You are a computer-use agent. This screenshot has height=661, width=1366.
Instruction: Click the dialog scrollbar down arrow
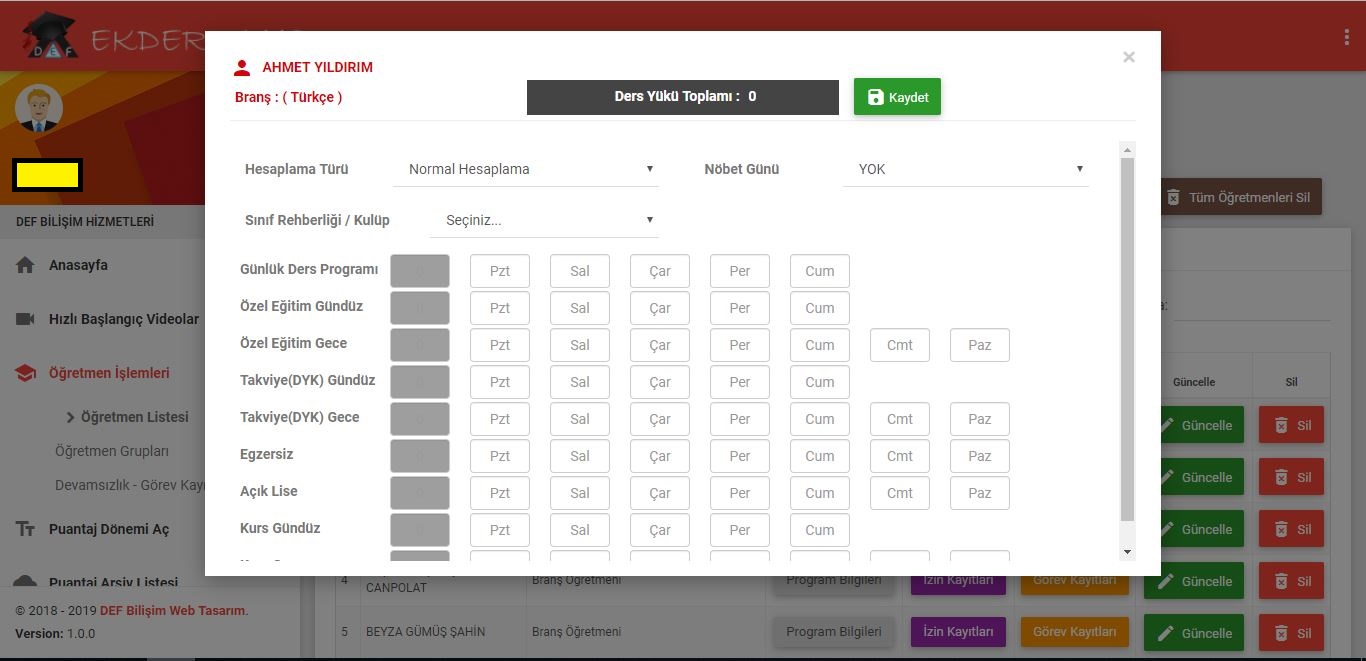[1128, 552]
